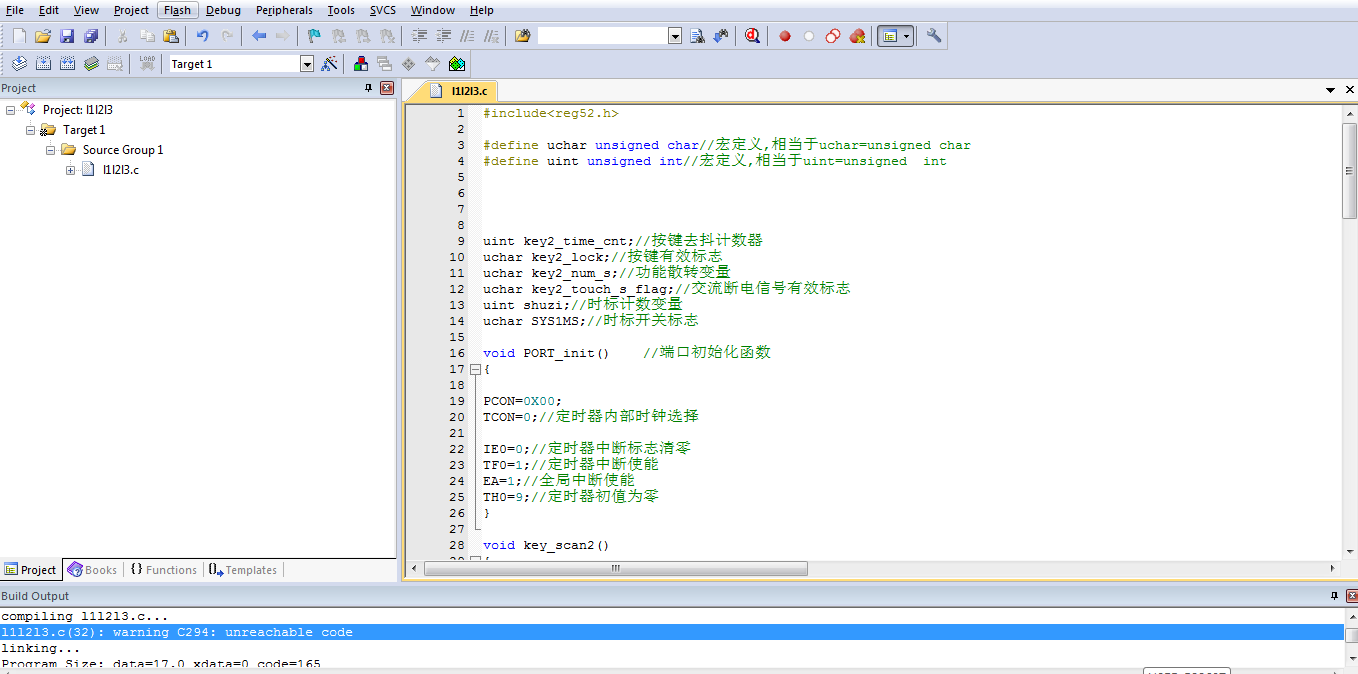
Task: Open the Flash menu
Action: [178, 10]
